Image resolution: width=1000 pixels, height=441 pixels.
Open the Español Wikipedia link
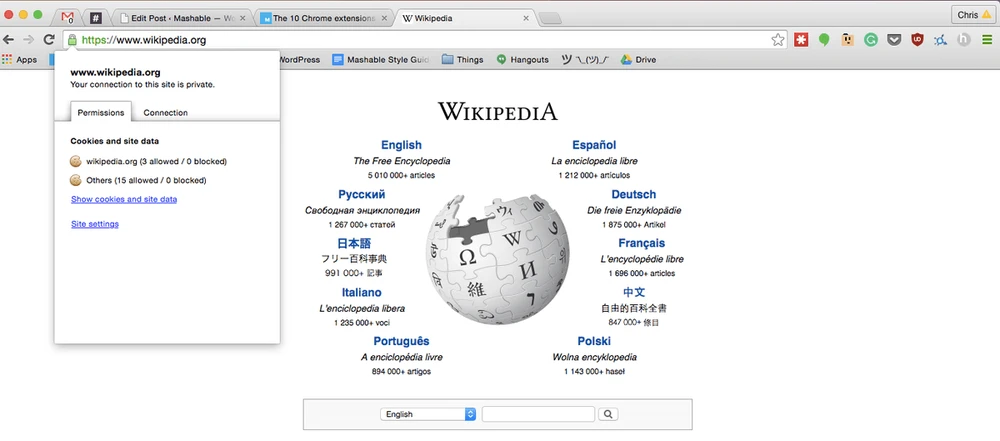(x=594, y=145)
